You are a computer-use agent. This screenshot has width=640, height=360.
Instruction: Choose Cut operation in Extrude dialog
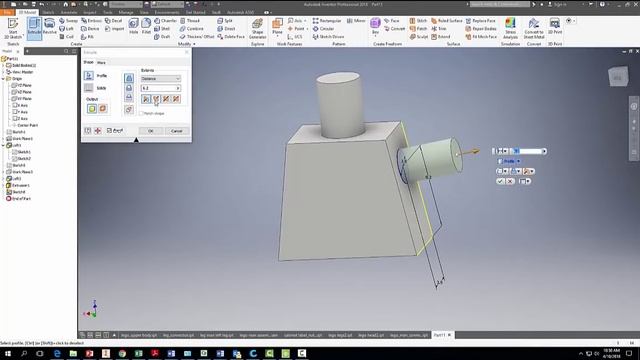[x=129, y=88]
